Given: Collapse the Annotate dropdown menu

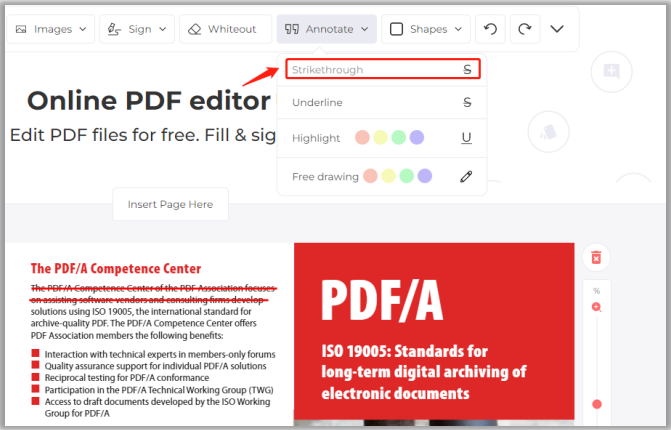Looking at the screenshot, I should [x=327, y=29].
